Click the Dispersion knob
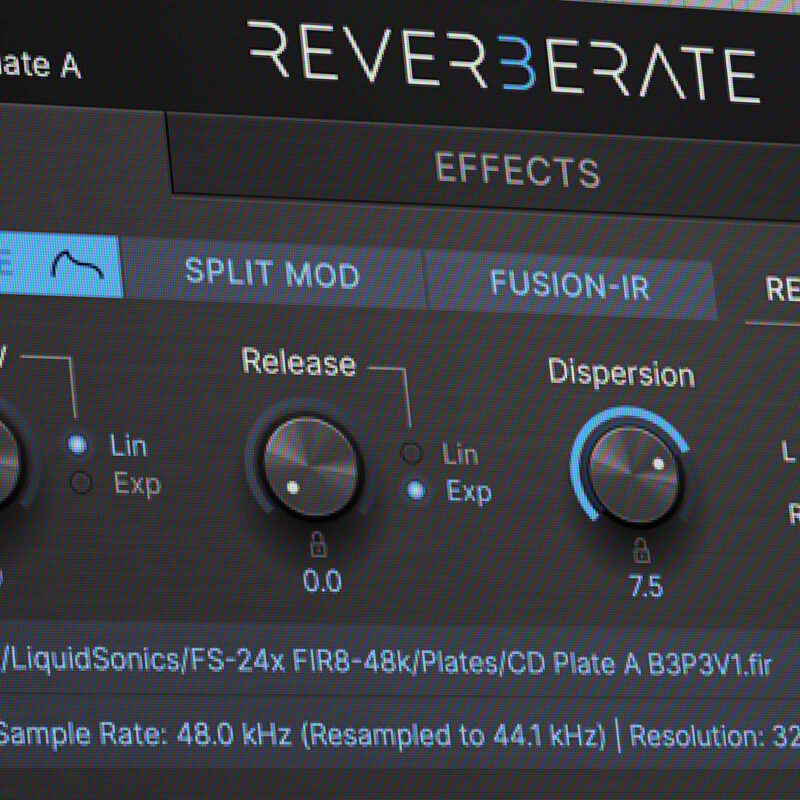Screen dimensions: 800x800 pyautogui.click(x=634, y=474)
